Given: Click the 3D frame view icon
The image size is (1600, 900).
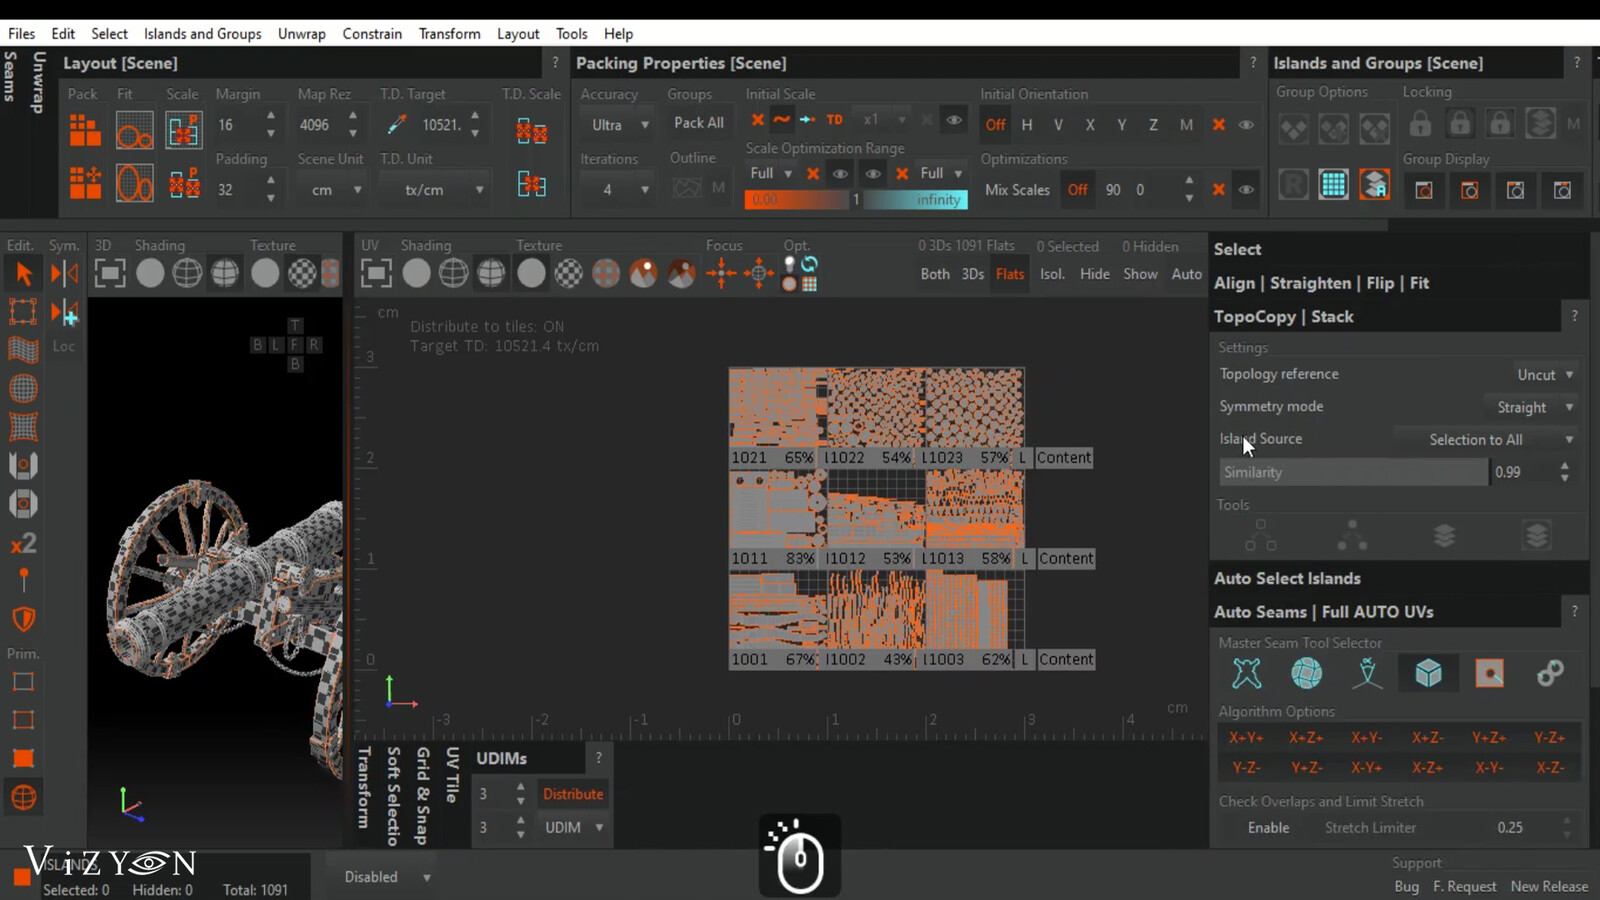Looking at the screenshot, I should [x=109, y=273].
